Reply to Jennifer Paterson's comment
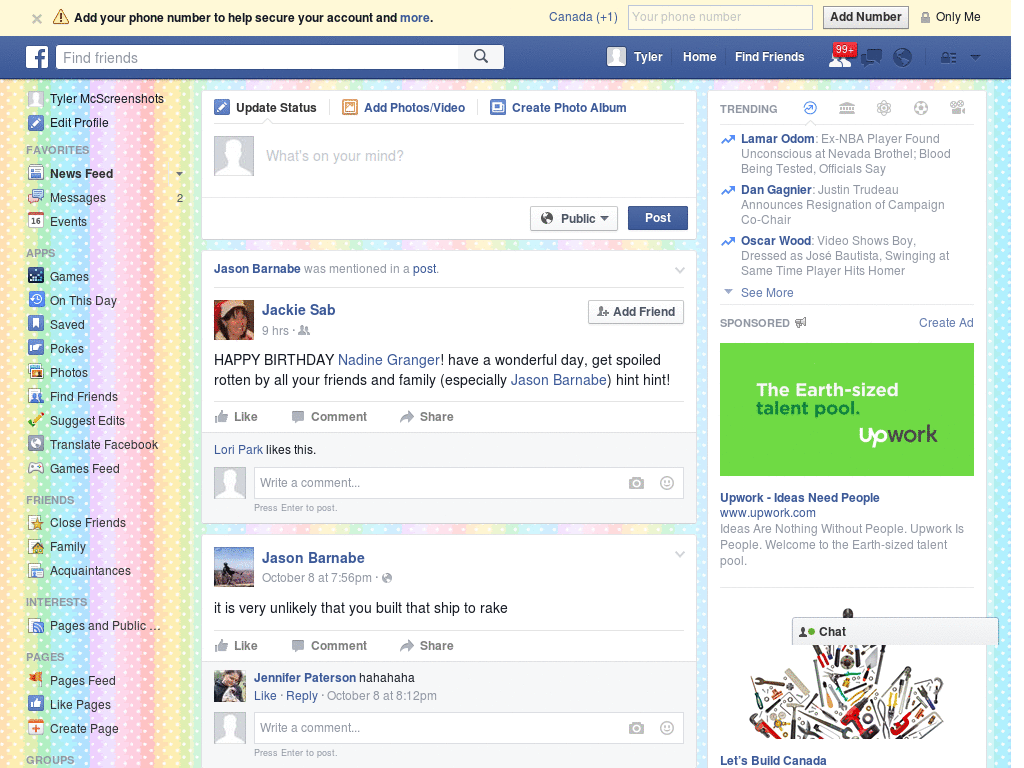Image resolution: width=1024 pixels, height=768 pixels. [302, 696]
